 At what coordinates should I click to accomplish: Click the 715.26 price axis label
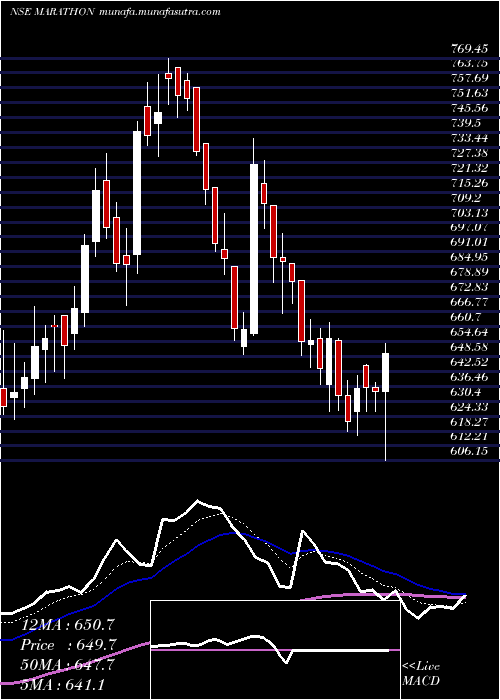(469, 183)
